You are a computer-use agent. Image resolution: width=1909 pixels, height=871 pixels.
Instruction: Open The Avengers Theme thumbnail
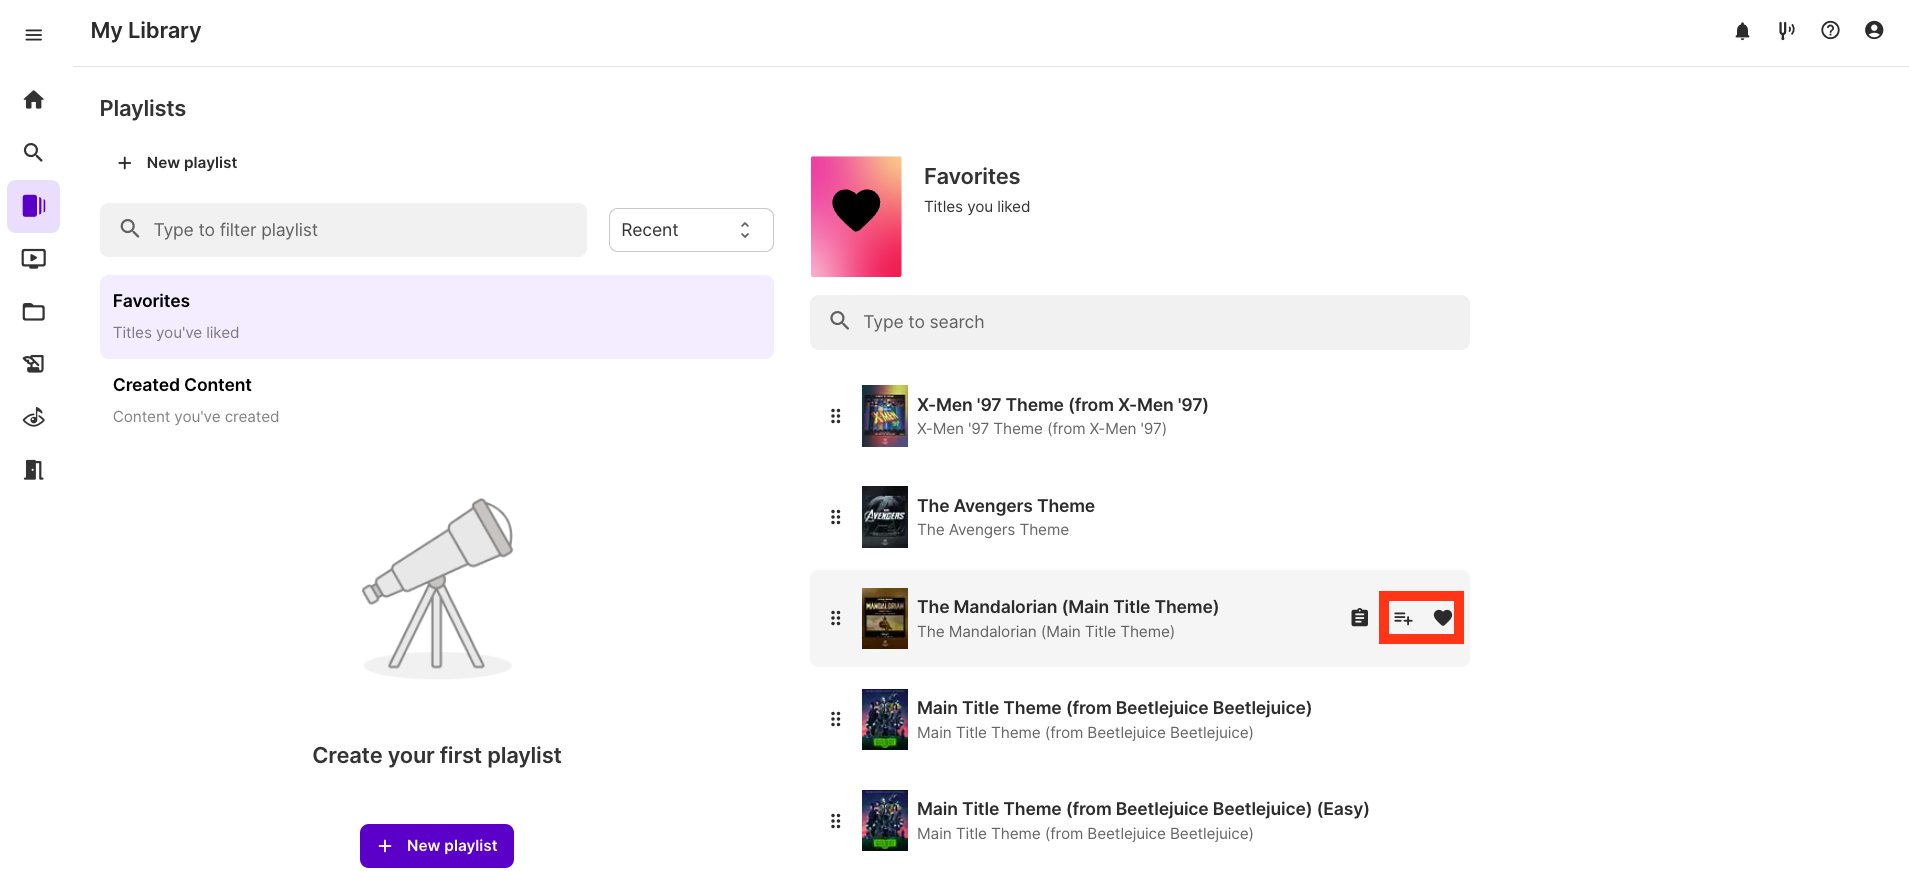click(885, 517)
